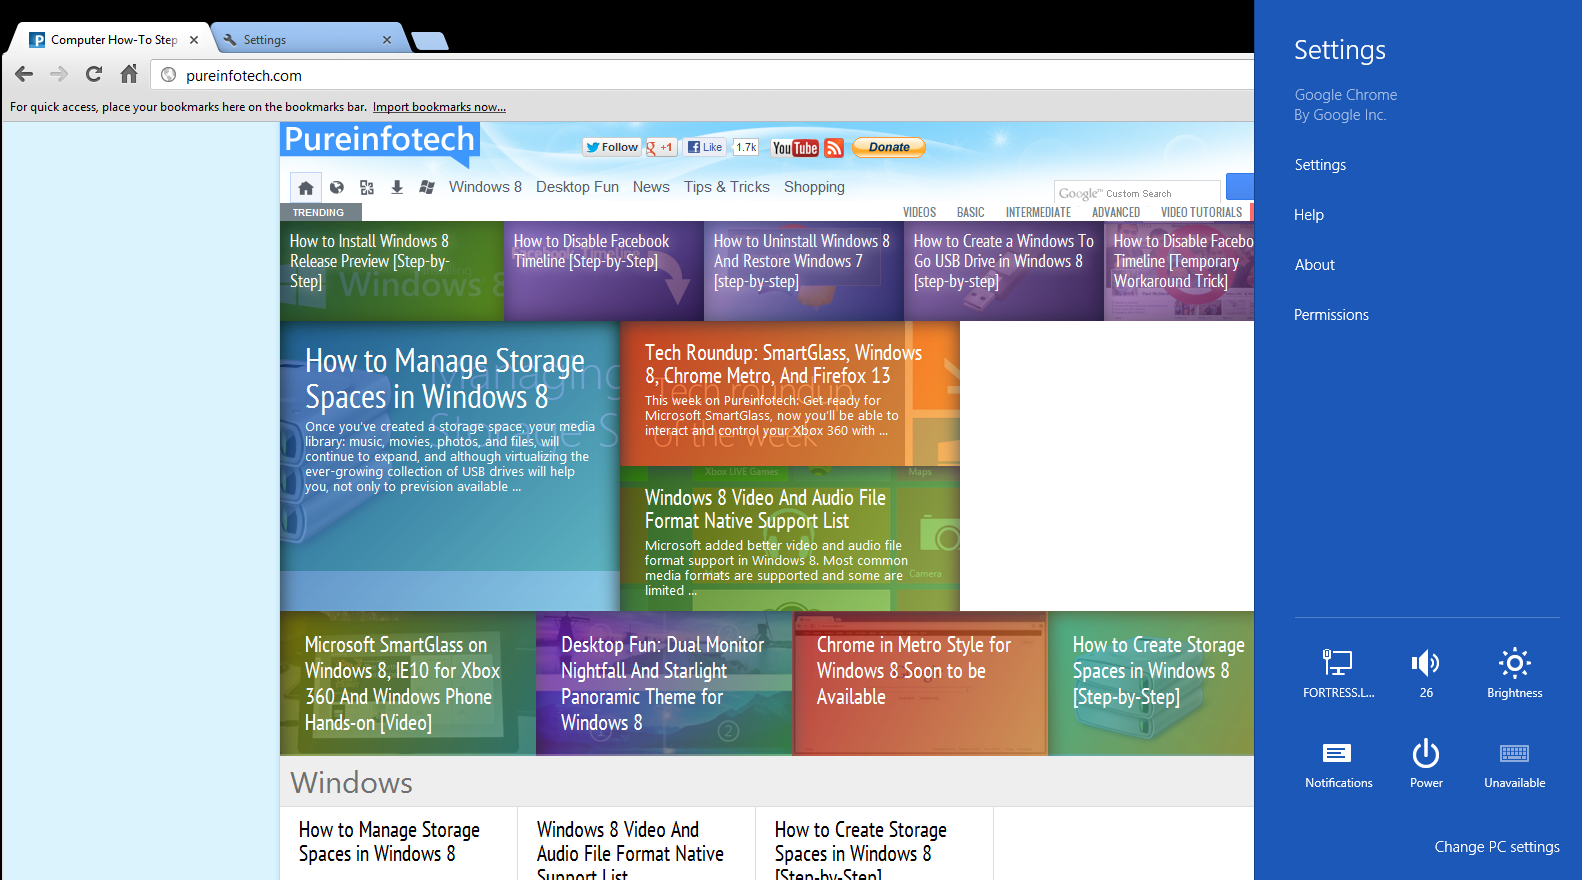This screenshot has height=880, width=1582.
Task: Reload the current page
Action: point(94,74)
